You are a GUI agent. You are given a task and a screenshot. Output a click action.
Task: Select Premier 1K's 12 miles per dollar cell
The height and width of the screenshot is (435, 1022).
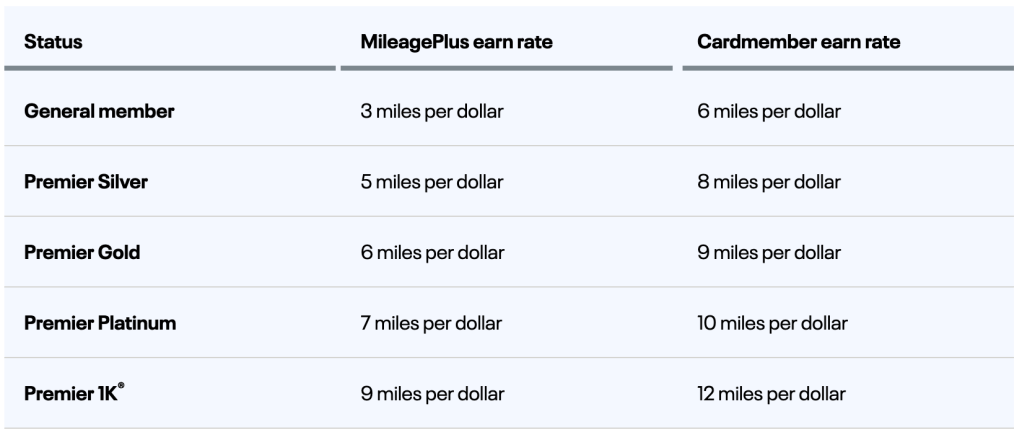tap(771, 394)
